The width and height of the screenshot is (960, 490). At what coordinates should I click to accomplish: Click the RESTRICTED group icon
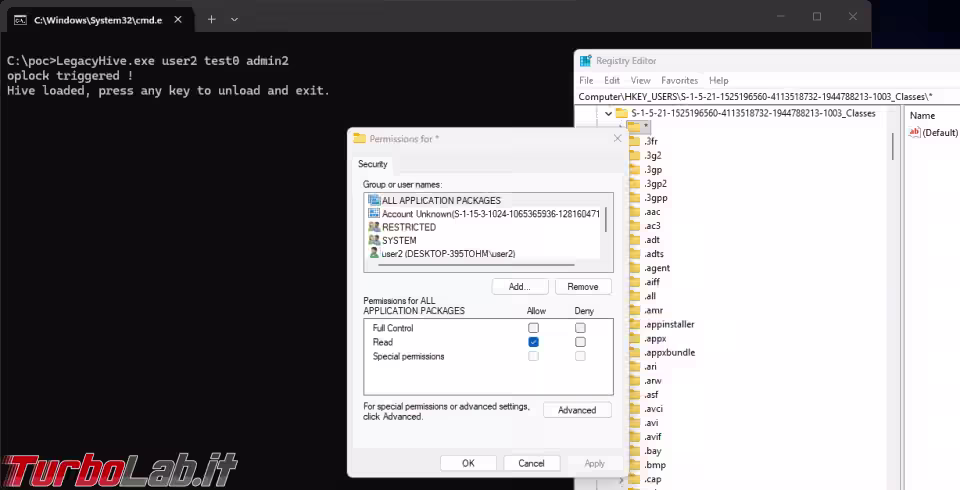(x=374, y=227)
